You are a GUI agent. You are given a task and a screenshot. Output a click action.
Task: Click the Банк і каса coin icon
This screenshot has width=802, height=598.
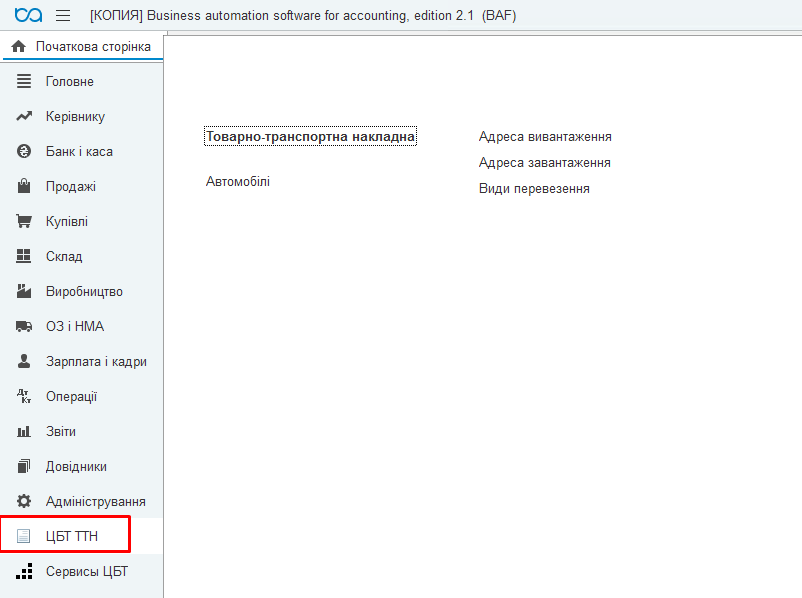[x=25, y=152]
